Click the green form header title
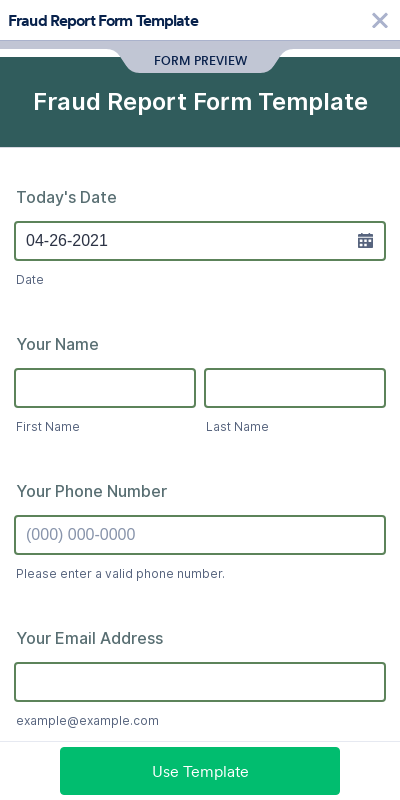Screen dimensions: 400x800 pos(201,102)
